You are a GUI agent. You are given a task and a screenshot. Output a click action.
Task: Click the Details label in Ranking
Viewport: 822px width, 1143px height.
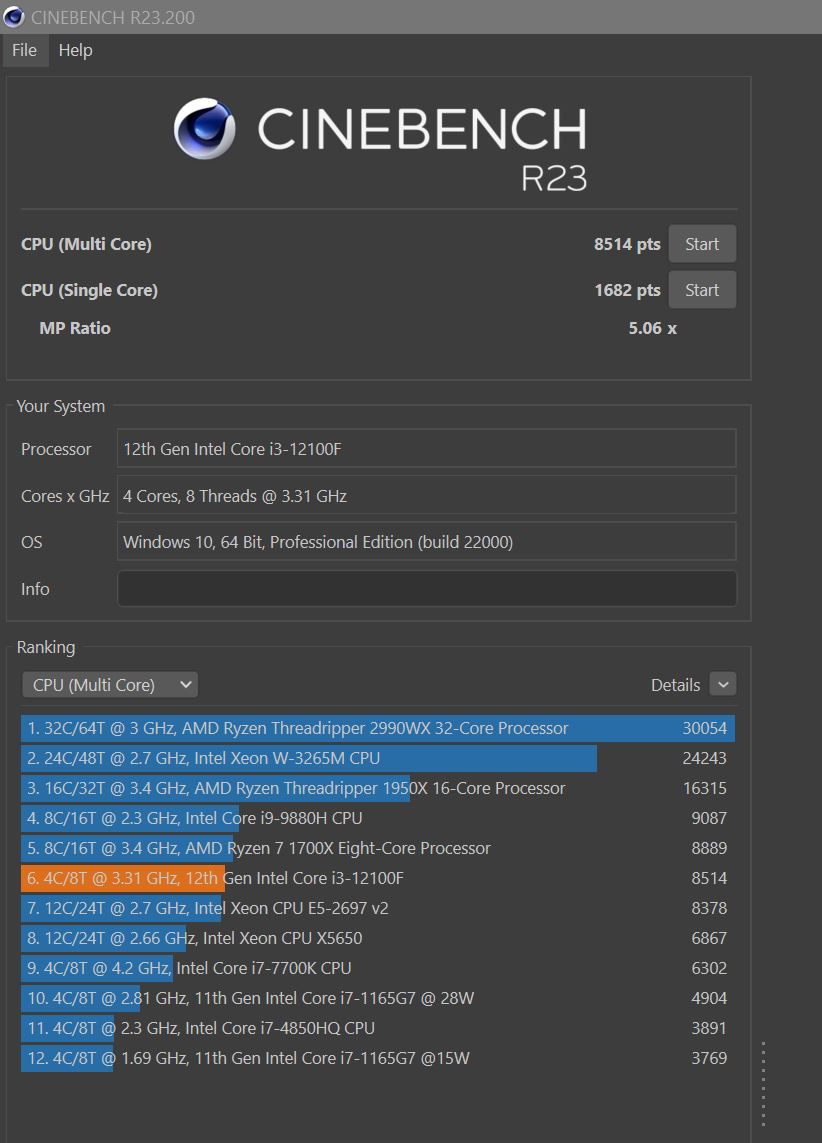click(x=675, y=685)
